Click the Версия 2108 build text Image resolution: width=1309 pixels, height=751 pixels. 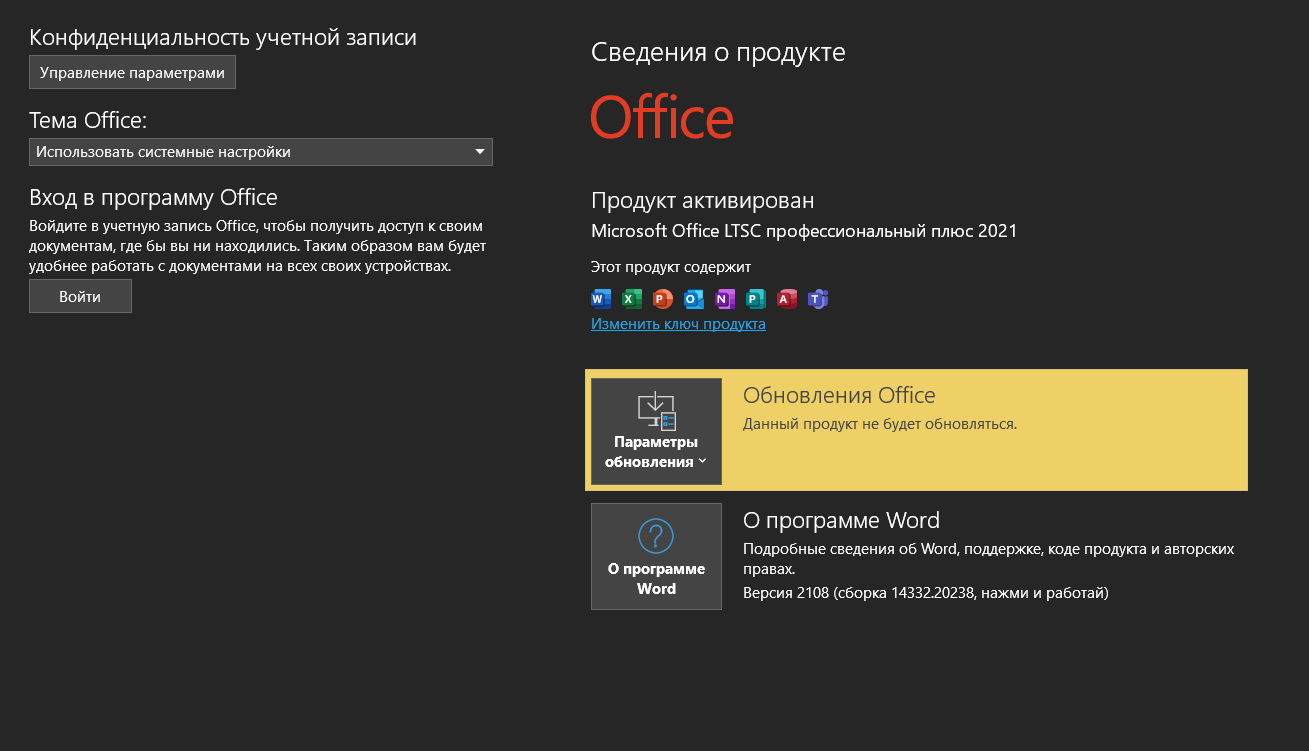926,593
